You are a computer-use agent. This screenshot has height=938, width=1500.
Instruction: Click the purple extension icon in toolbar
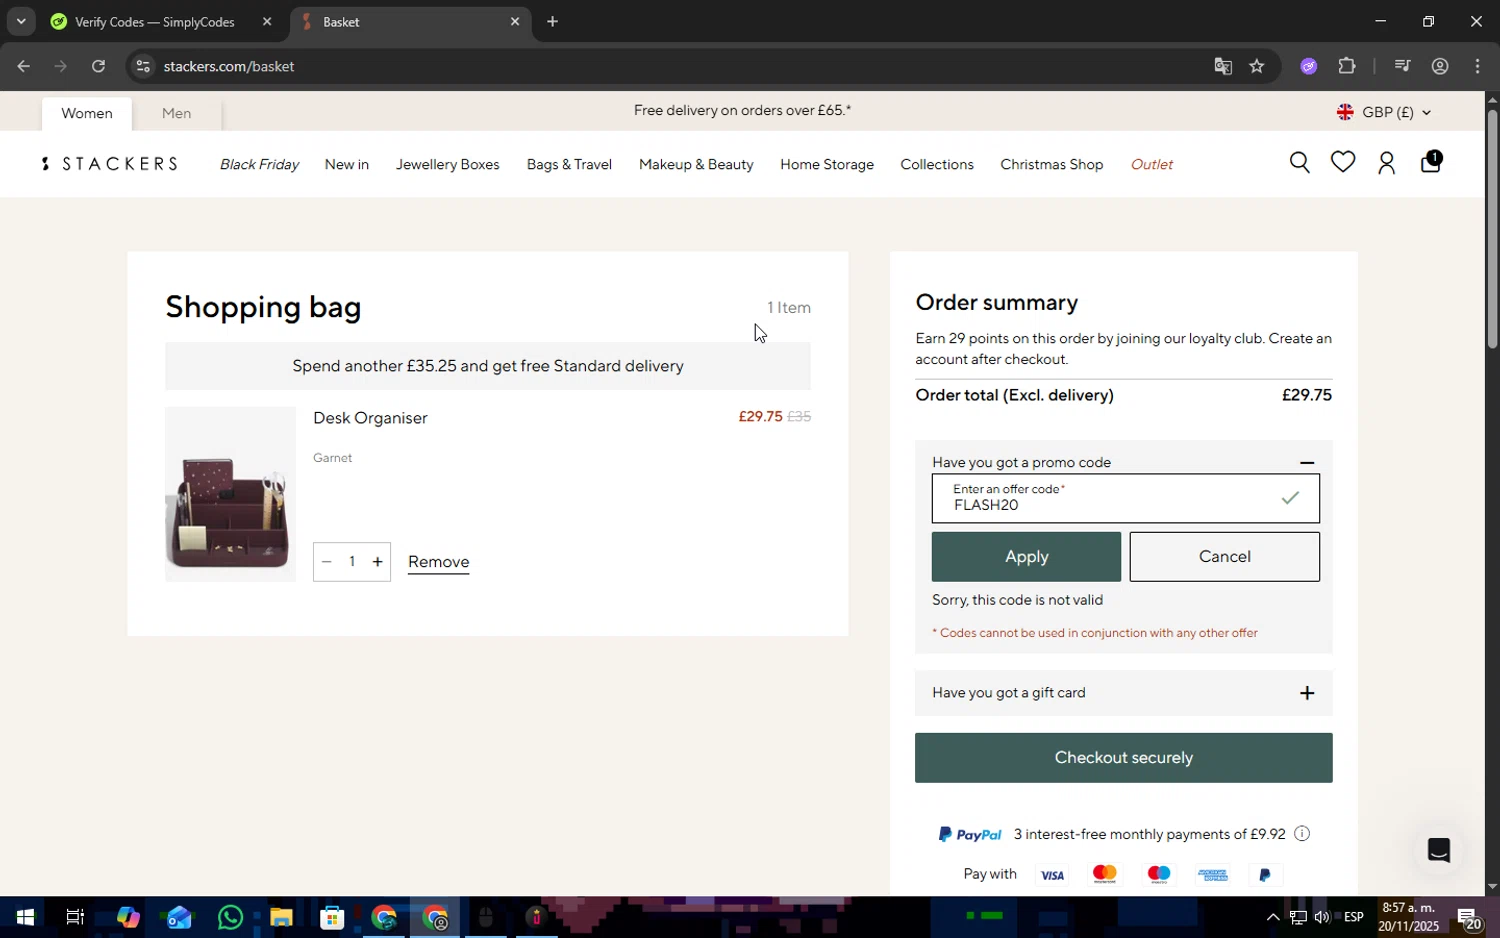(1309, 66)
